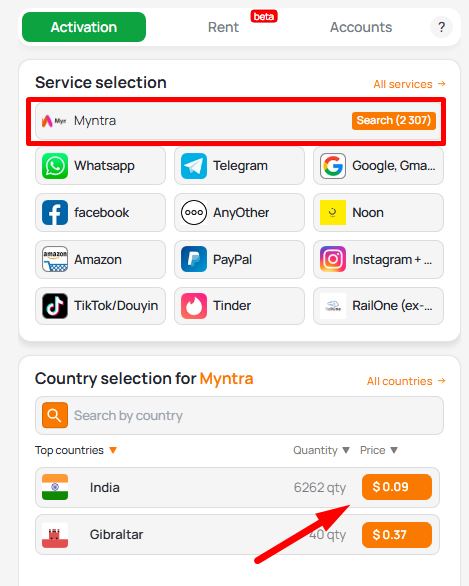Select the Google, Gmail service
Viewport: 469px width, 586px height.
(x=378, y=166)
